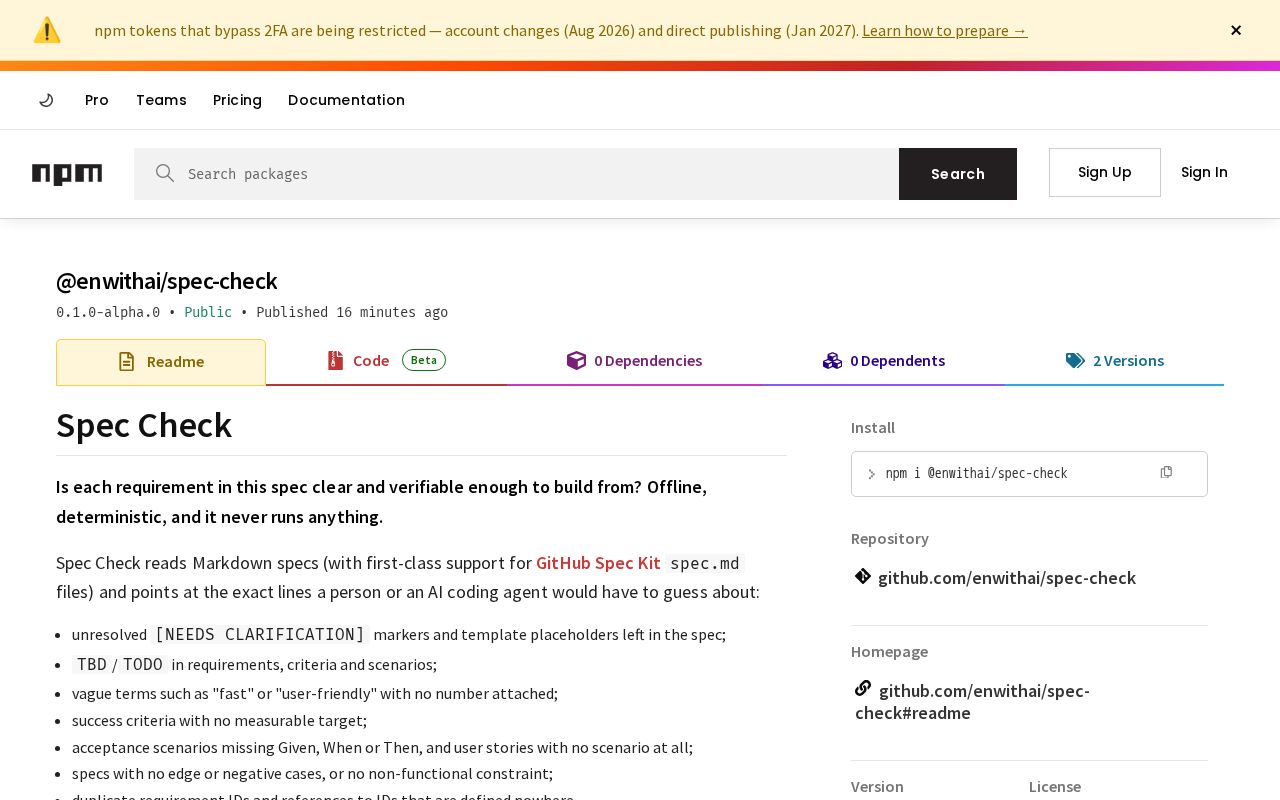Switch to the 2 Versions tab
Screen dimensions: 1280x800
(1115, 361)
